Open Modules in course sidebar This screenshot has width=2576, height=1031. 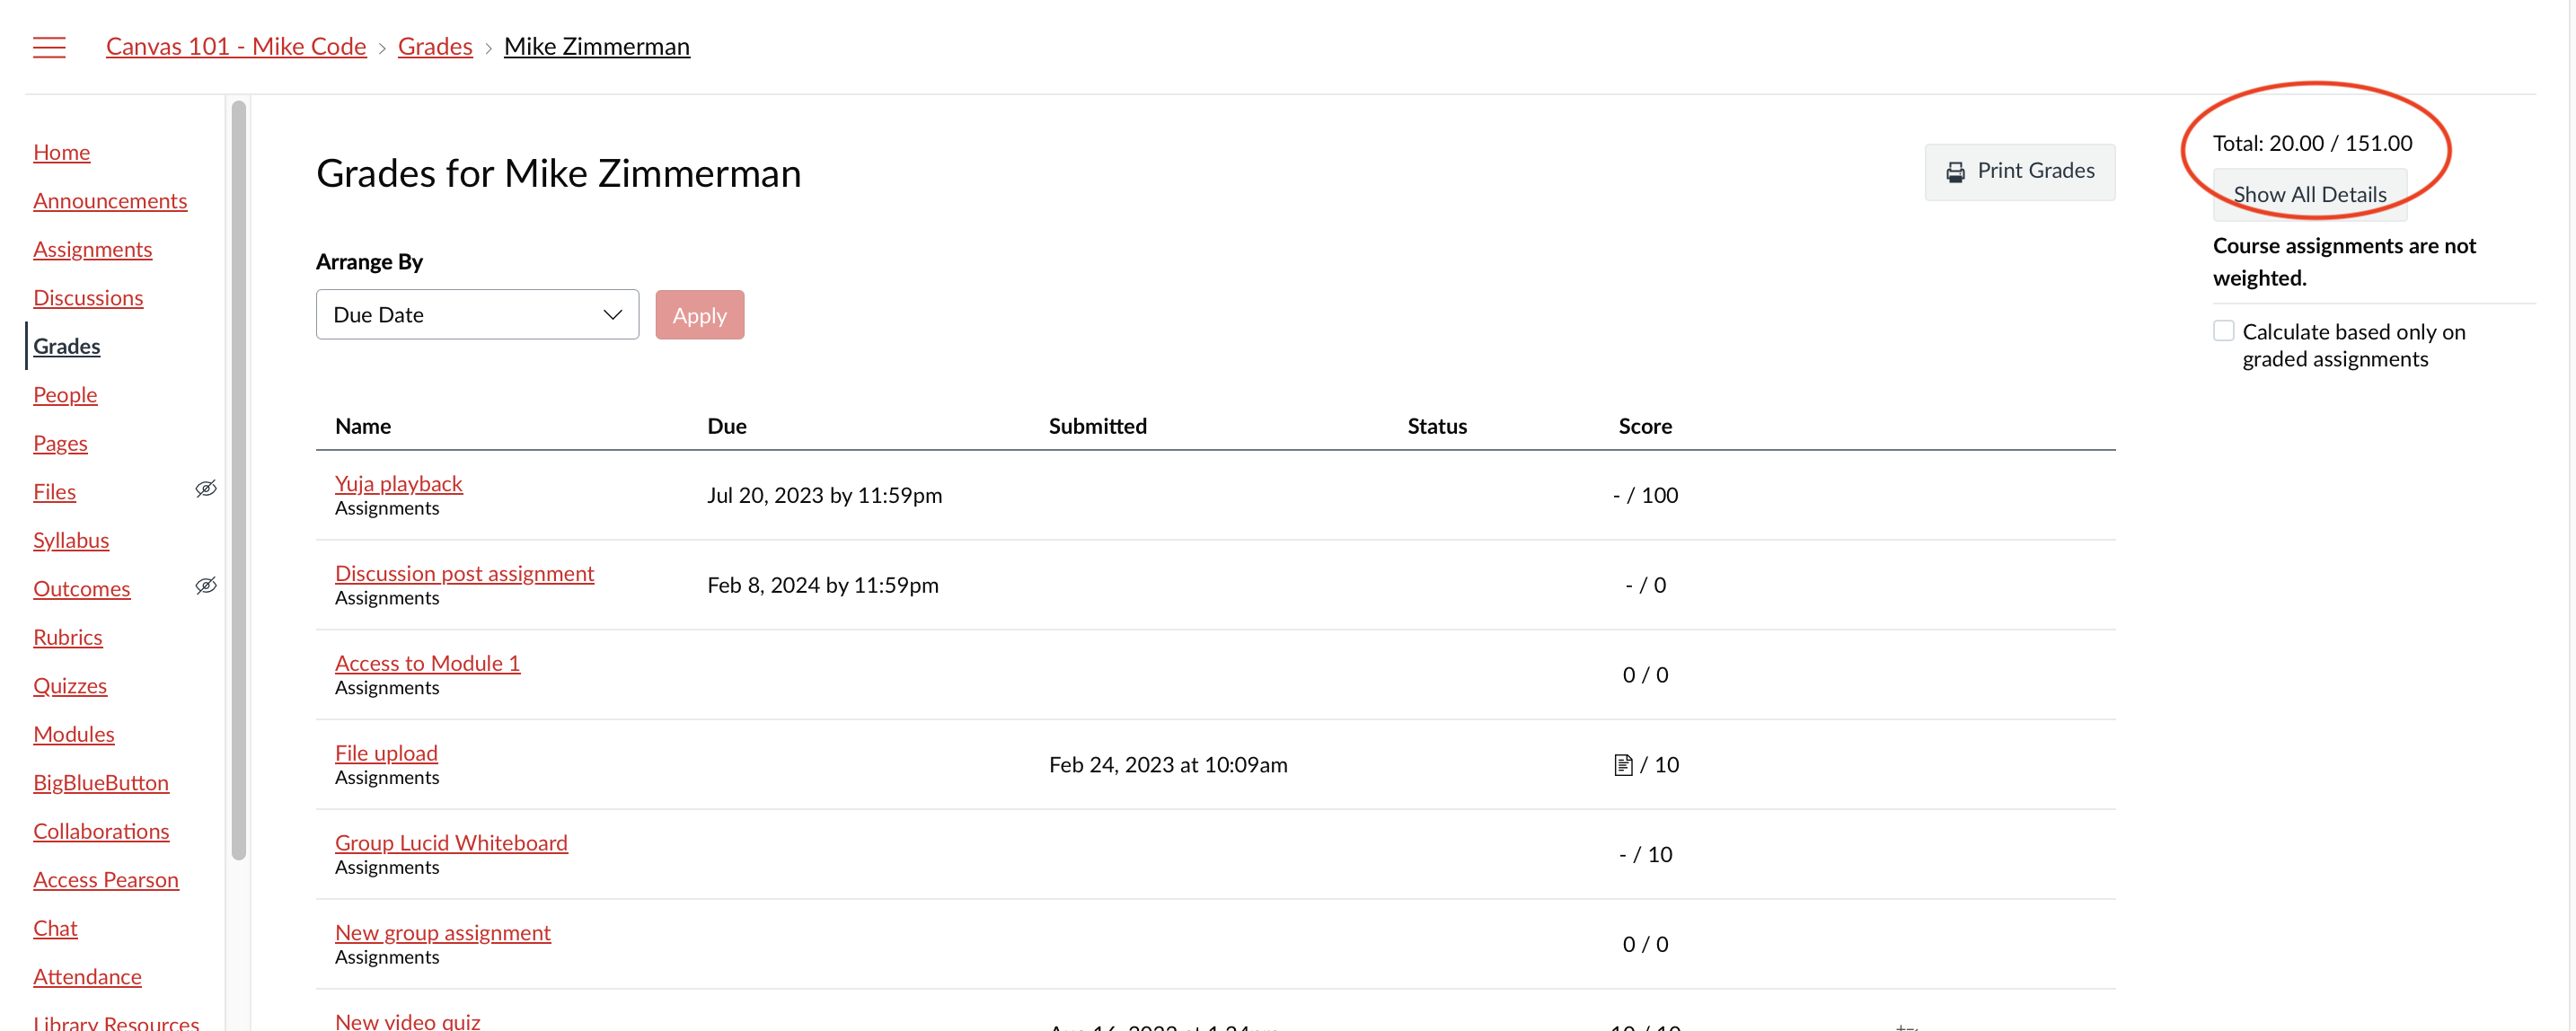click(74, 734)
